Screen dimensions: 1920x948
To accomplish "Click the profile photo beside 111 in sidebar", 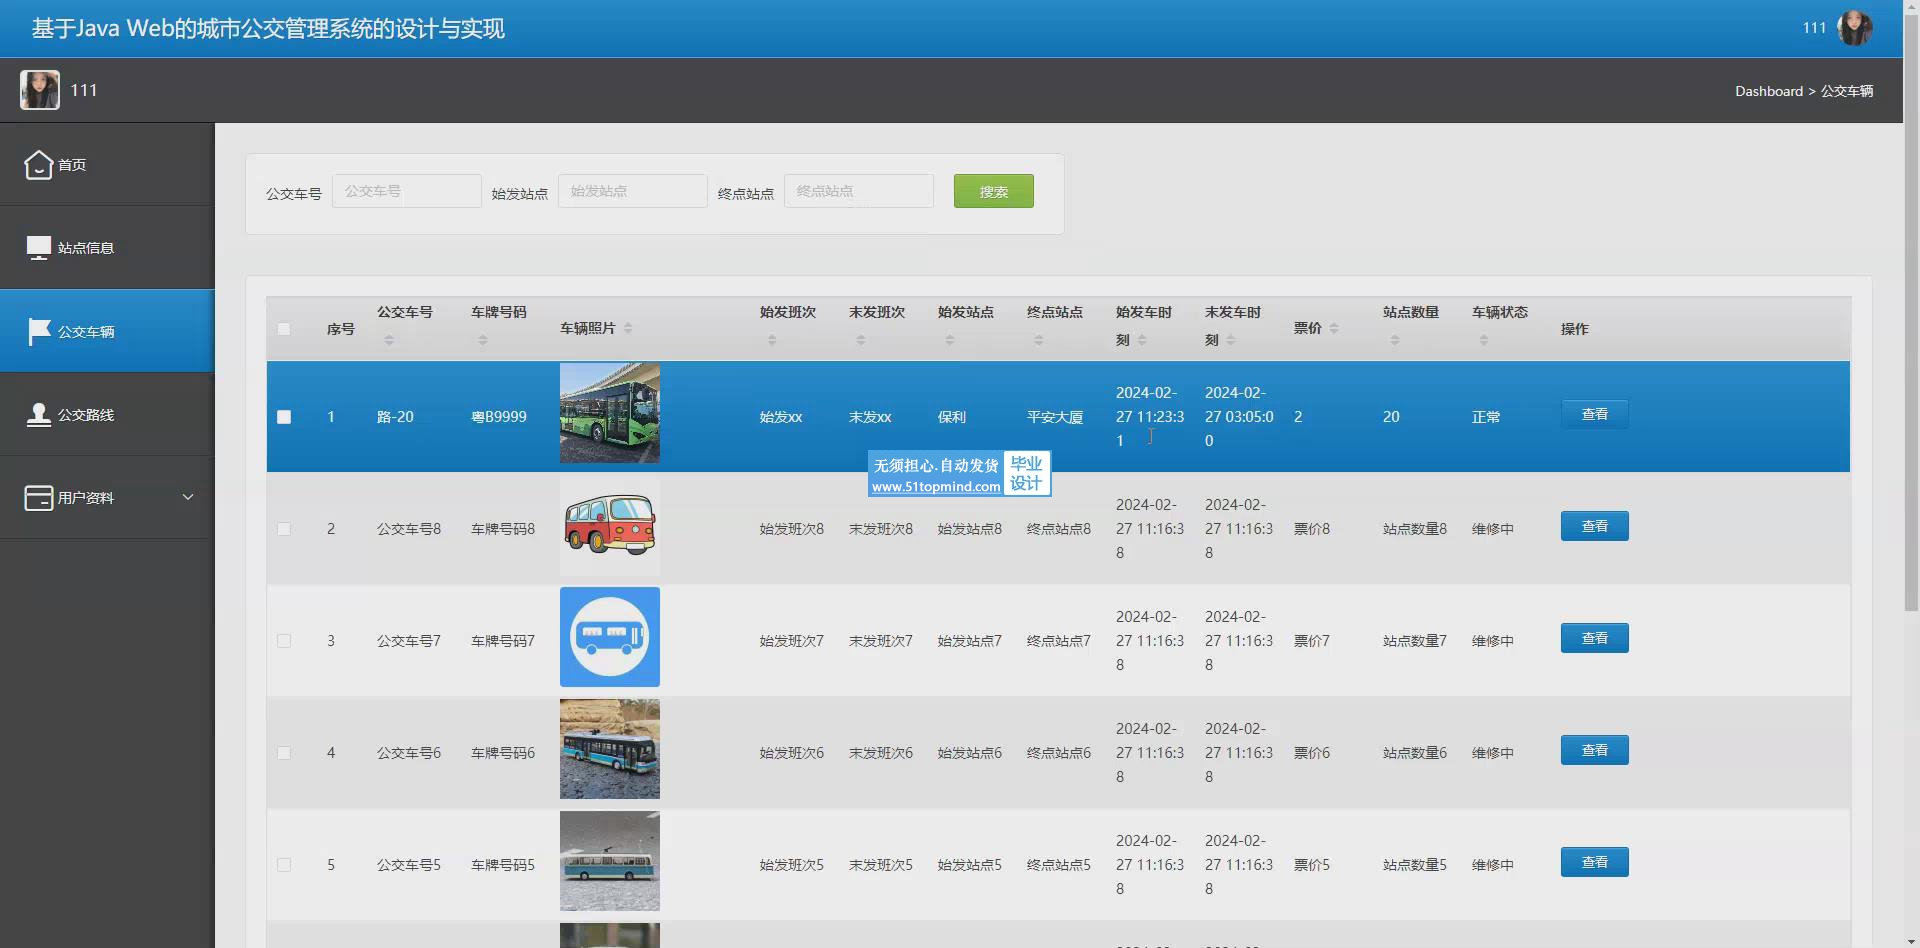I will point(40,90).
